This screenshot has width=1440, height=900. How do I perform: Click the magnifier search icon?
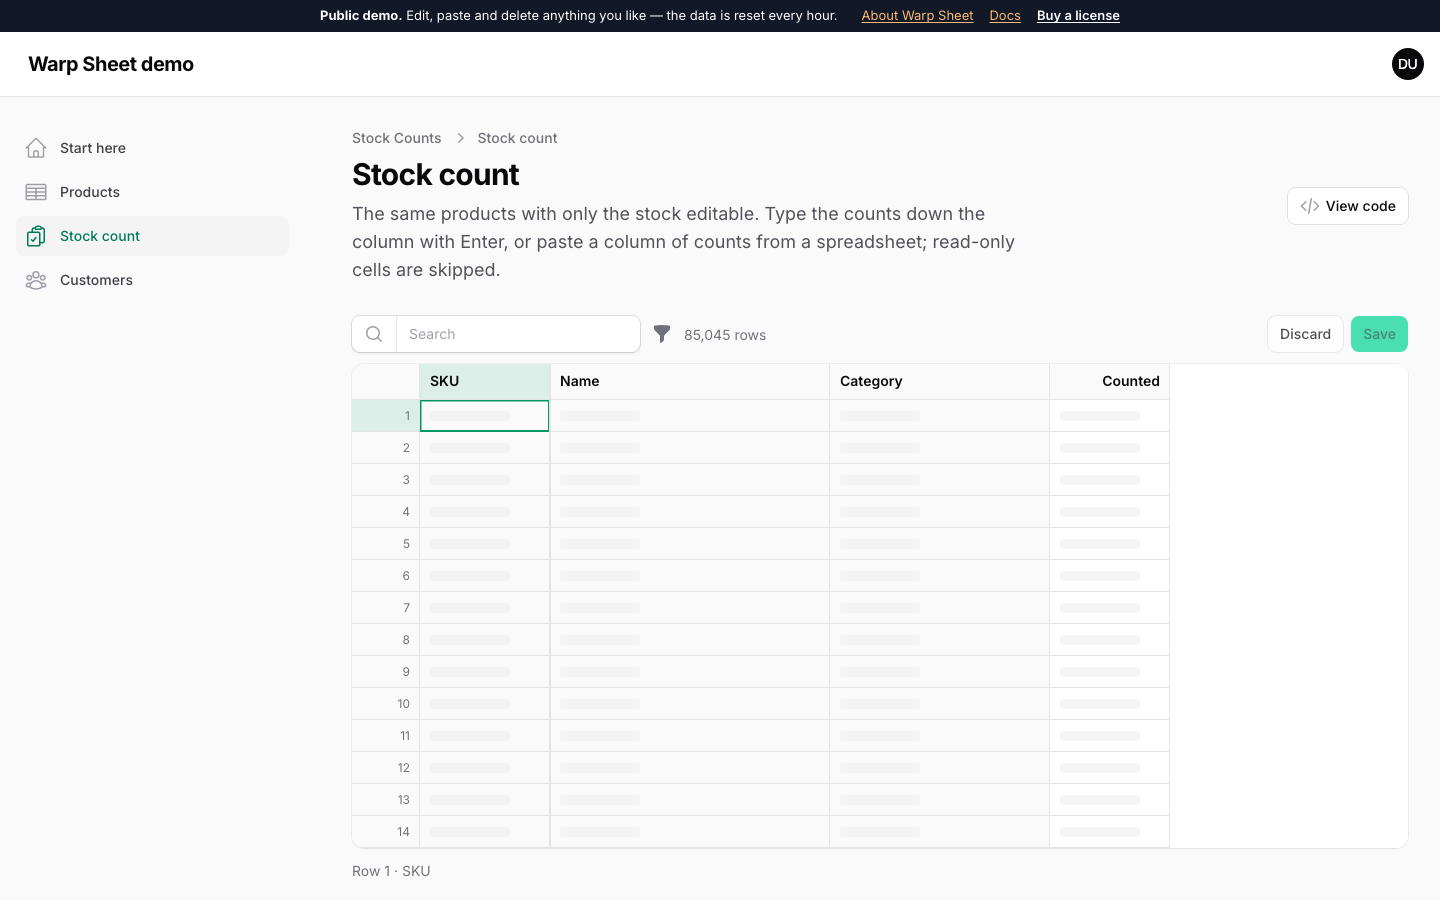[374, 334]
